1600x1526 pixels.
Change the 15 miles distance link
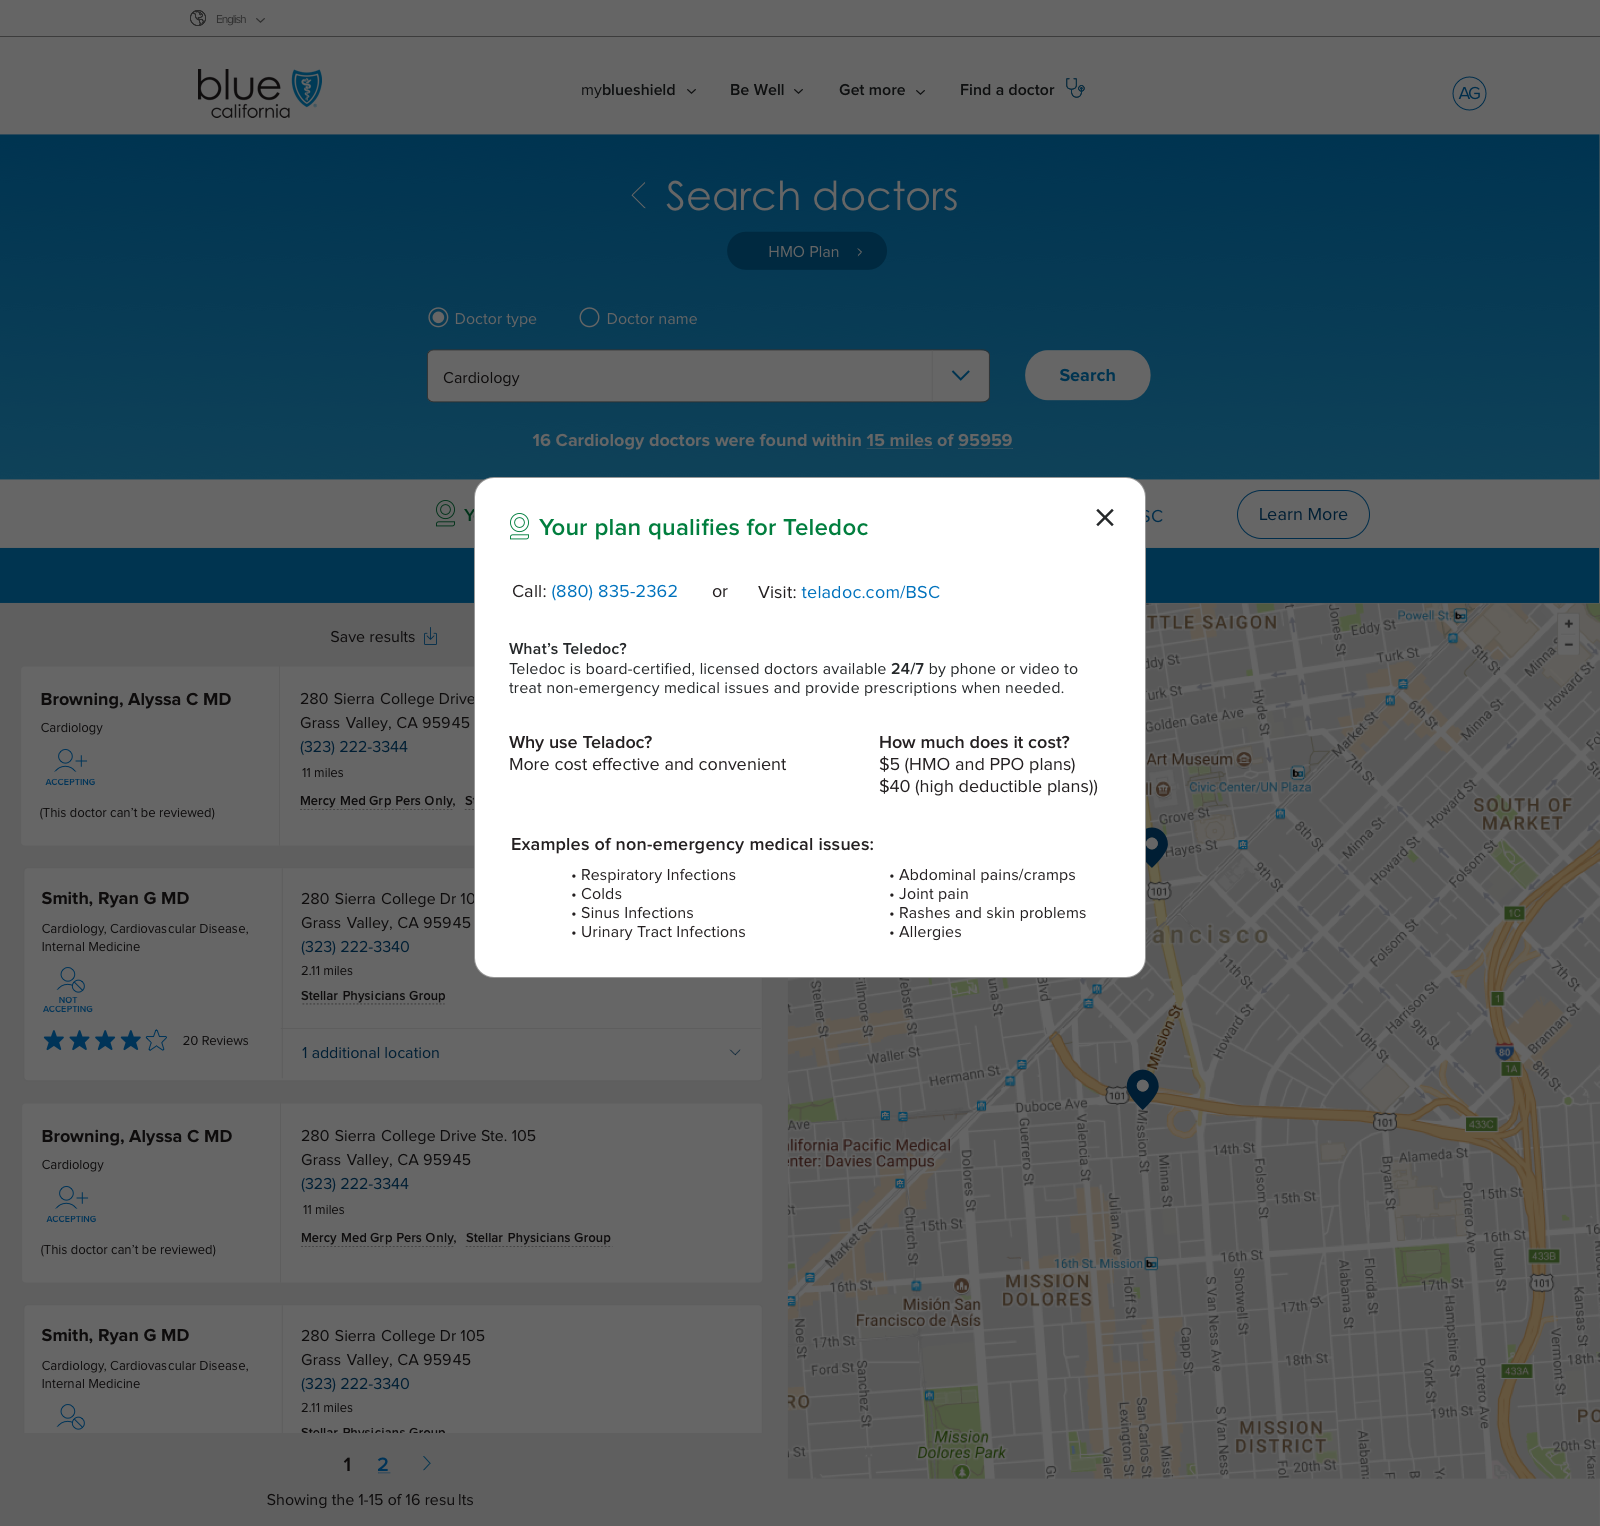click(899, 441)
